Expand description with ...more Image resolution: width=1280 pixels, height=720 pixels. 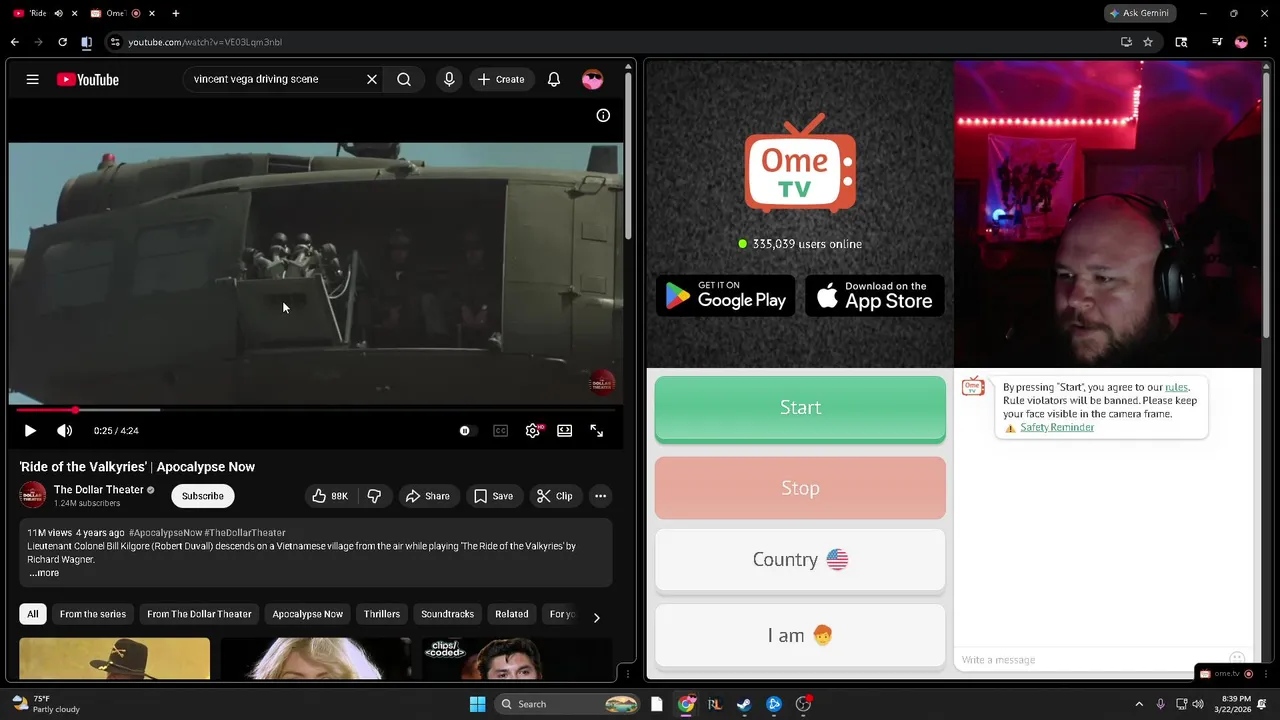[x=43, y=573]
